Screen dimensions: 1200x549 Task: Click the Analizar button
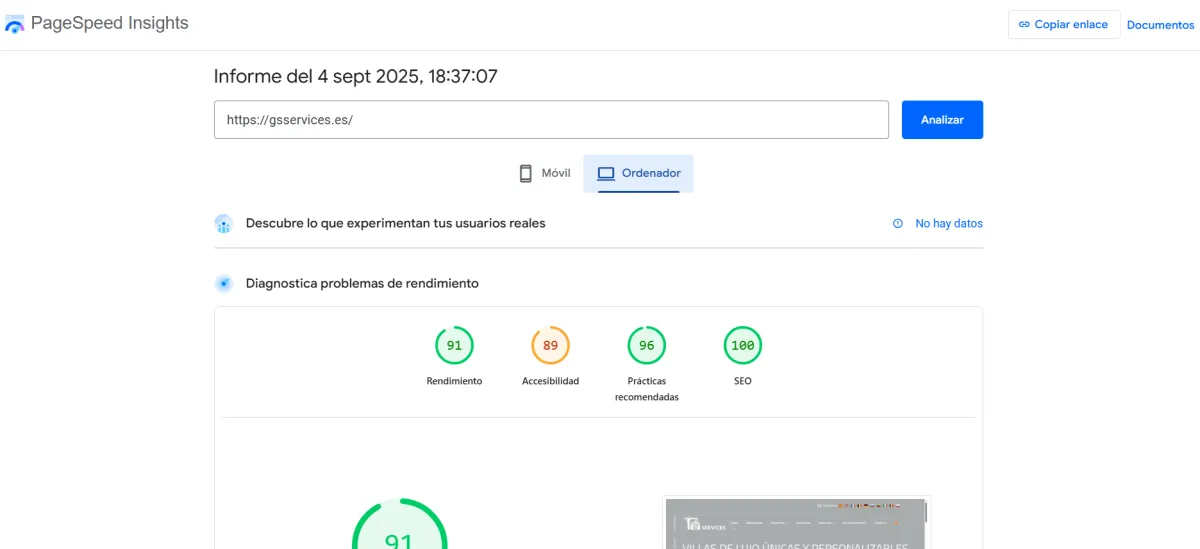(x=942, y=119)
